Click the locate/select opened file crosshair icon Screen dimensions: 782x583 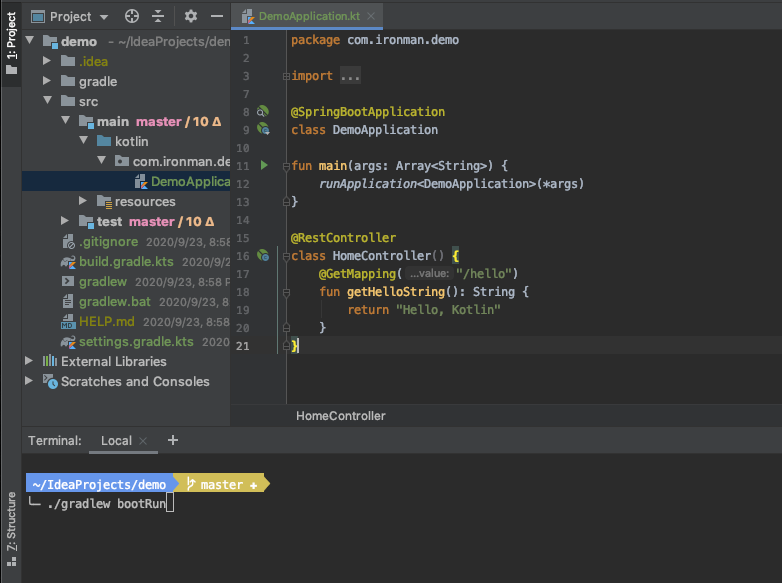pos(132,17)
